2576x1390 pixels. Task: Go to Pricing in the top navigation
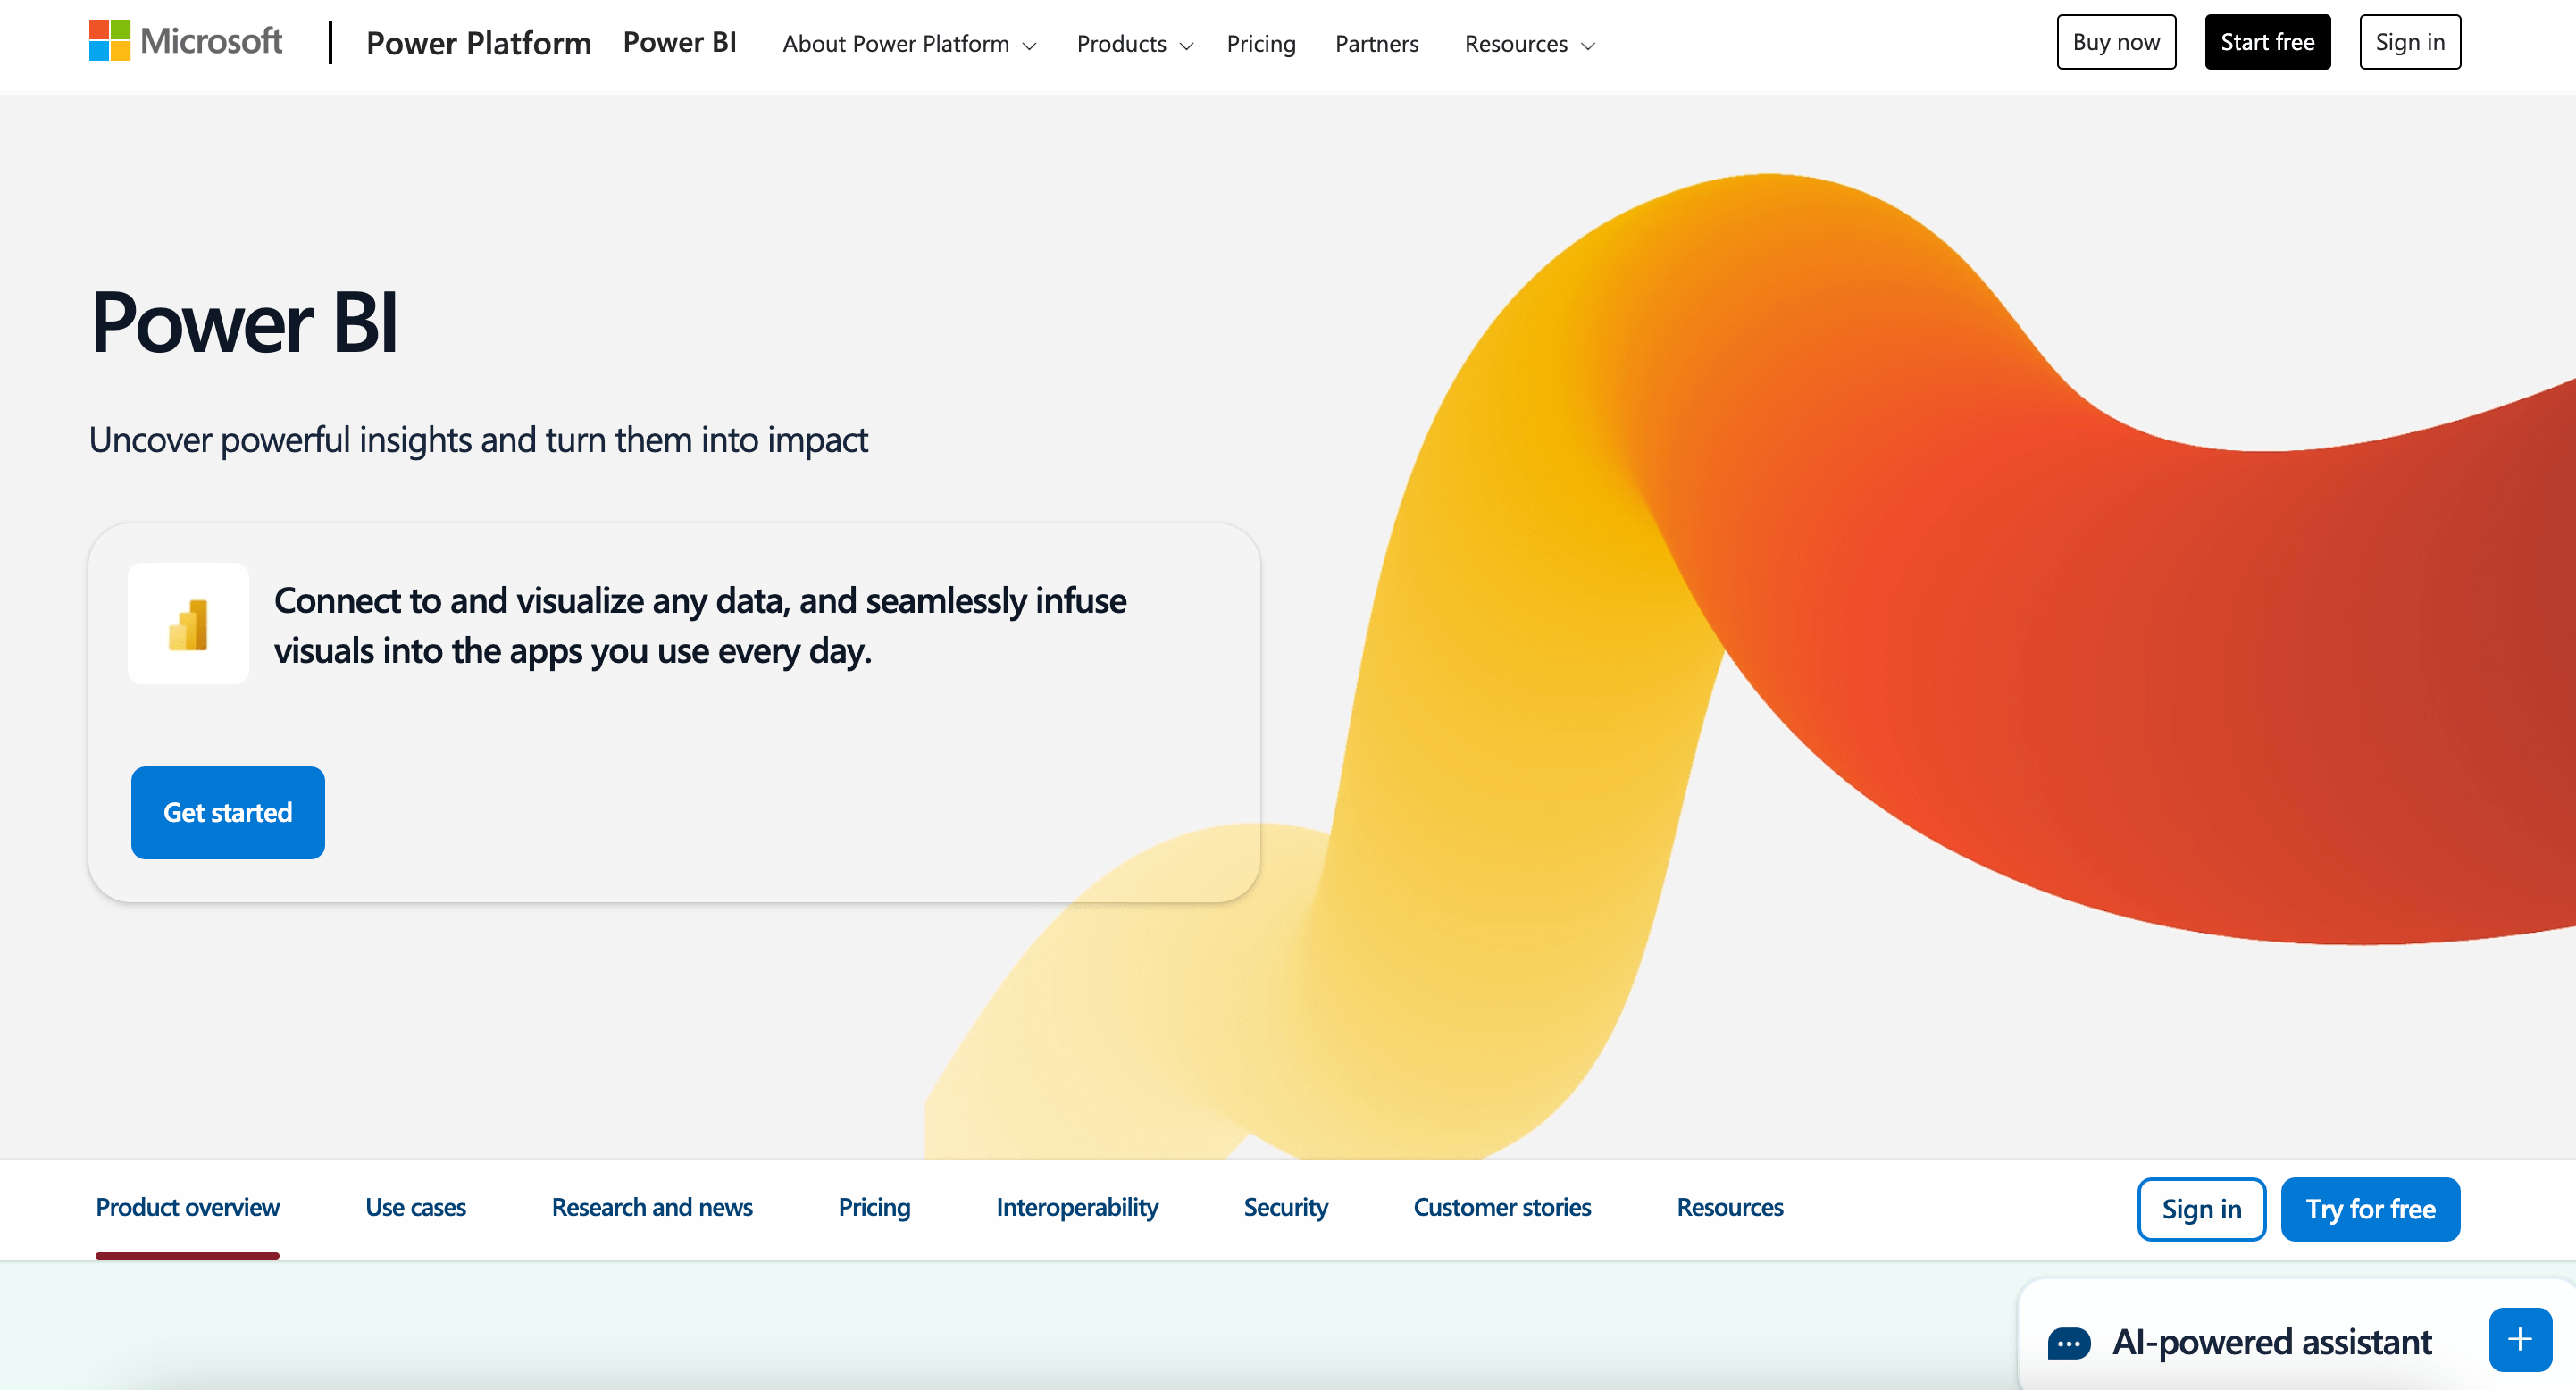(x=1260, y=44)
